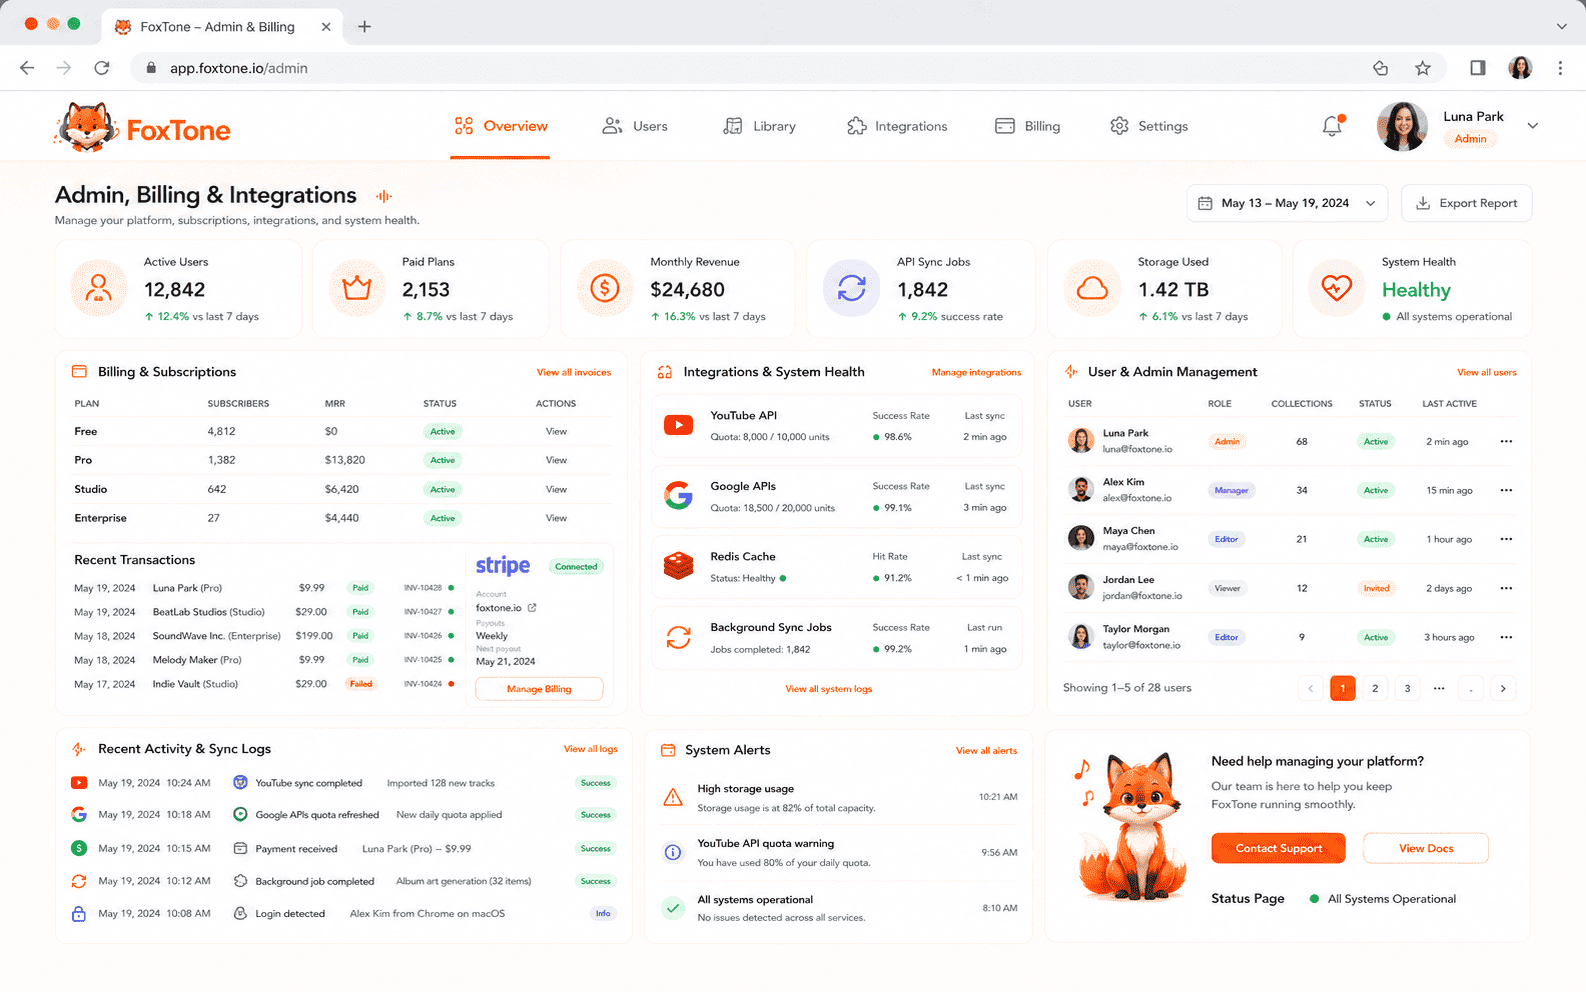Click the System Health heart icon
Image resolution: width=1586 pixels, height=992 pixels.
(1337, 288)
